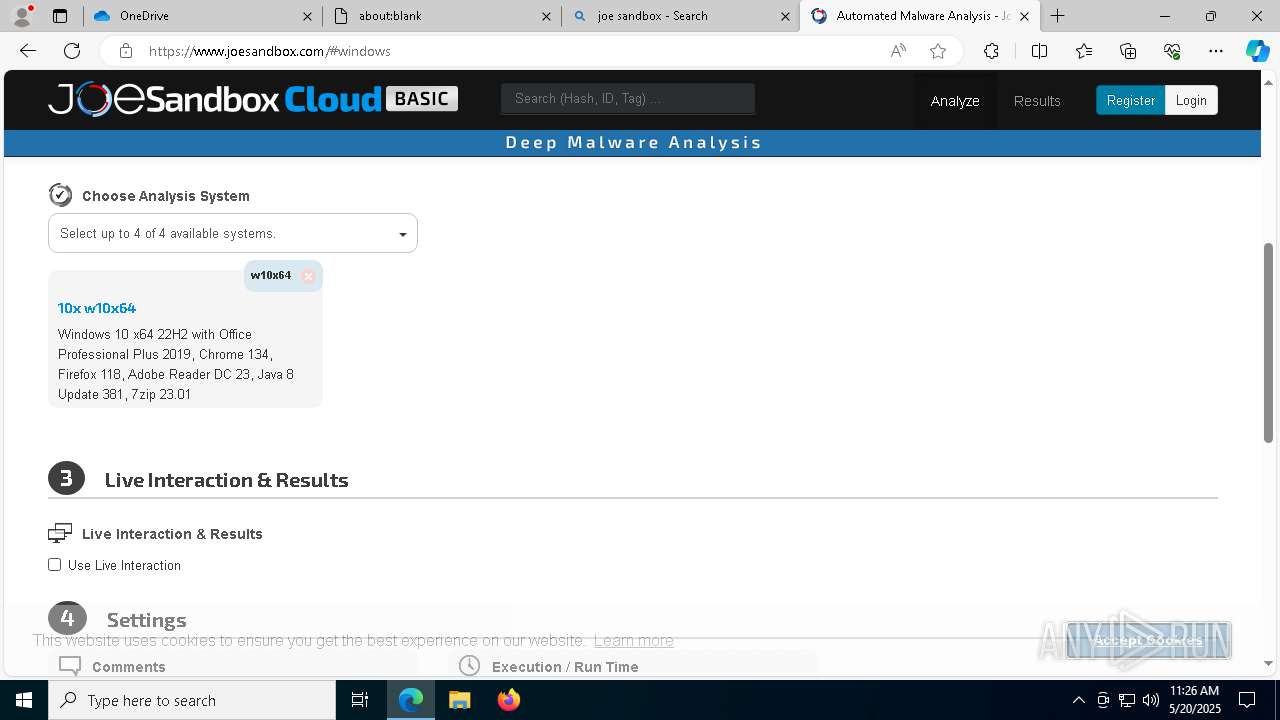Open the taskbar clock and date
The height and width of the screenshot is (720, 1280).
[1194, 700]
